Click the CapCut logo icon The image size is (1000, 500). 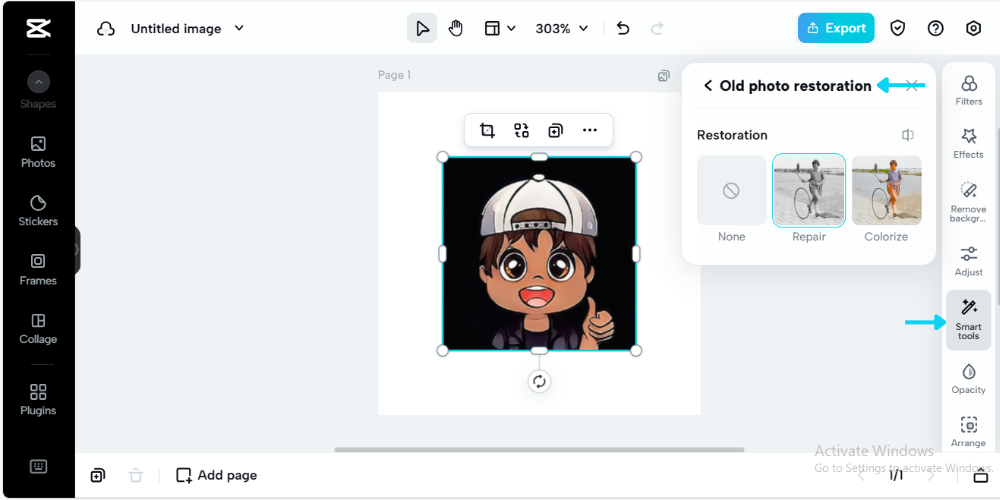[38, 28]
